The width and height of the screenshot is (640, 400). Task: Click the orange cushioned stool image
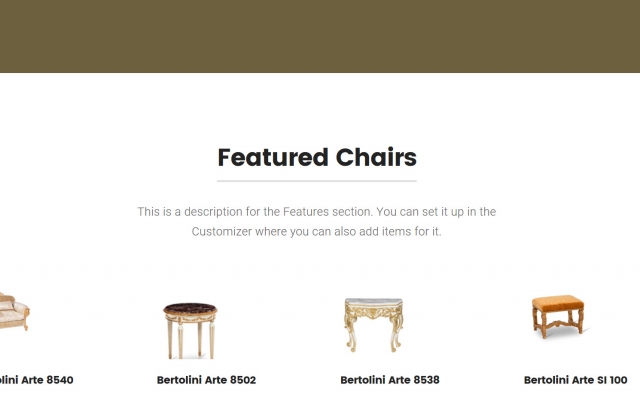559,316
